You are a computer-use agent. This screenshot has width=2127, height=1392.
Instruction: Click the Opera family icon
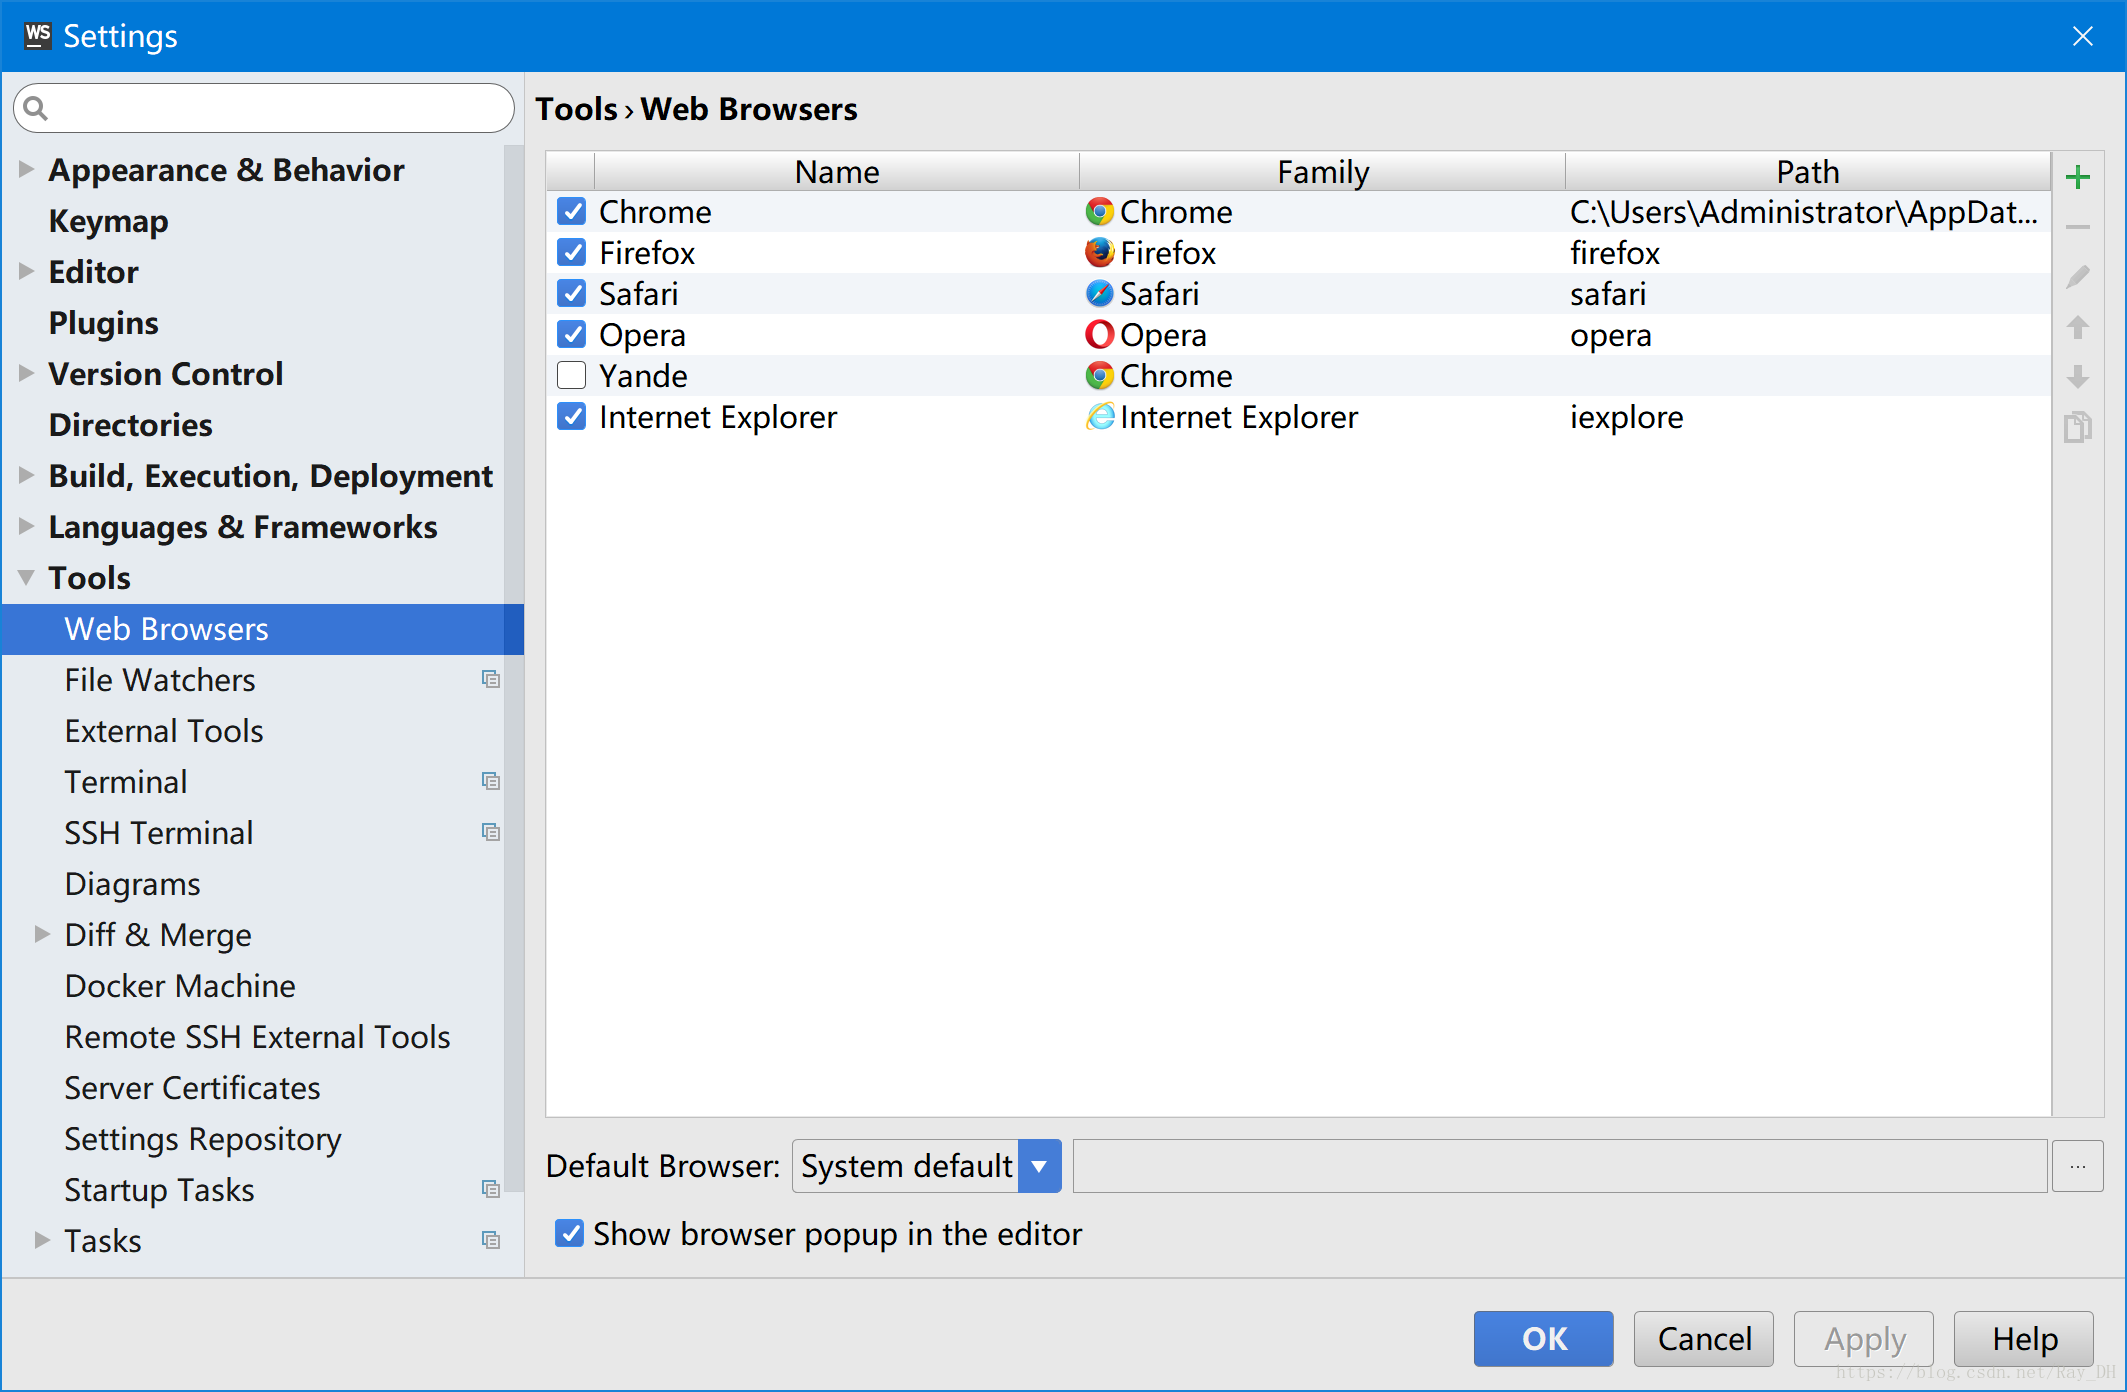(x=1099, y=335)
